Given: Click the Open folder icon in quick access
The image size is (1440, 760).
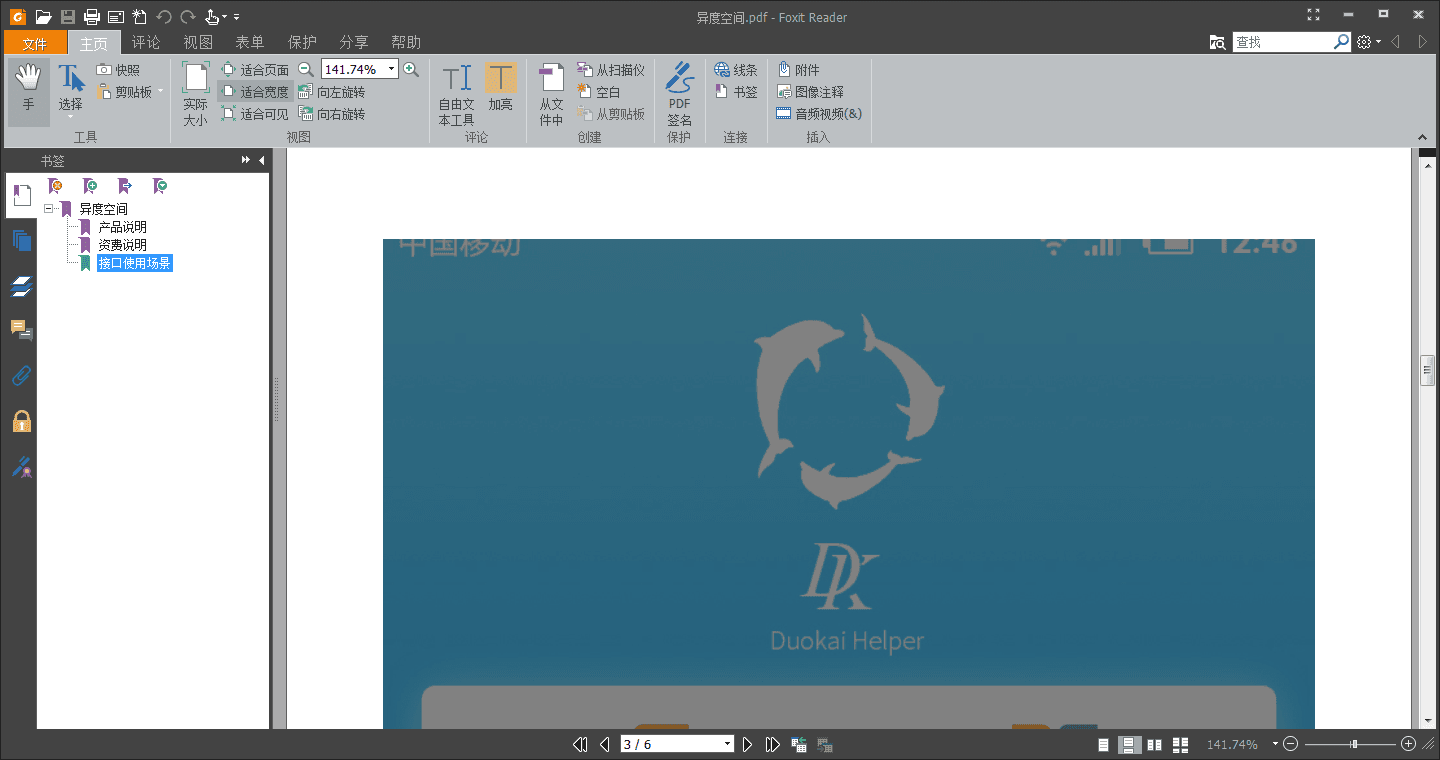Looking at the screenshot, I should click(x=43, y=16).
